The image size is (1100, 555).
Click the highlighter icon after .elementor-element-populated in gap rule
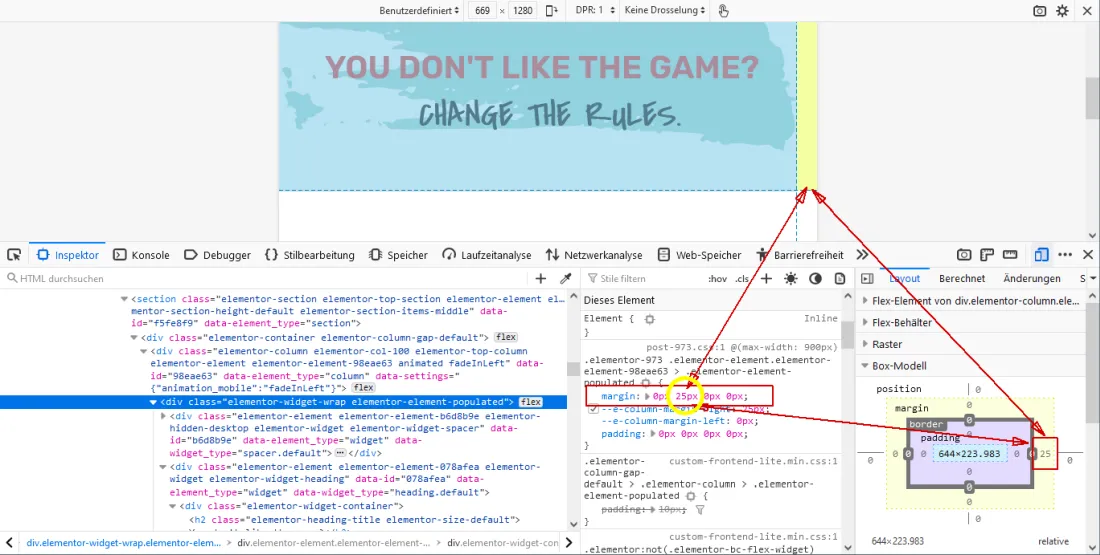coord(691,496)
